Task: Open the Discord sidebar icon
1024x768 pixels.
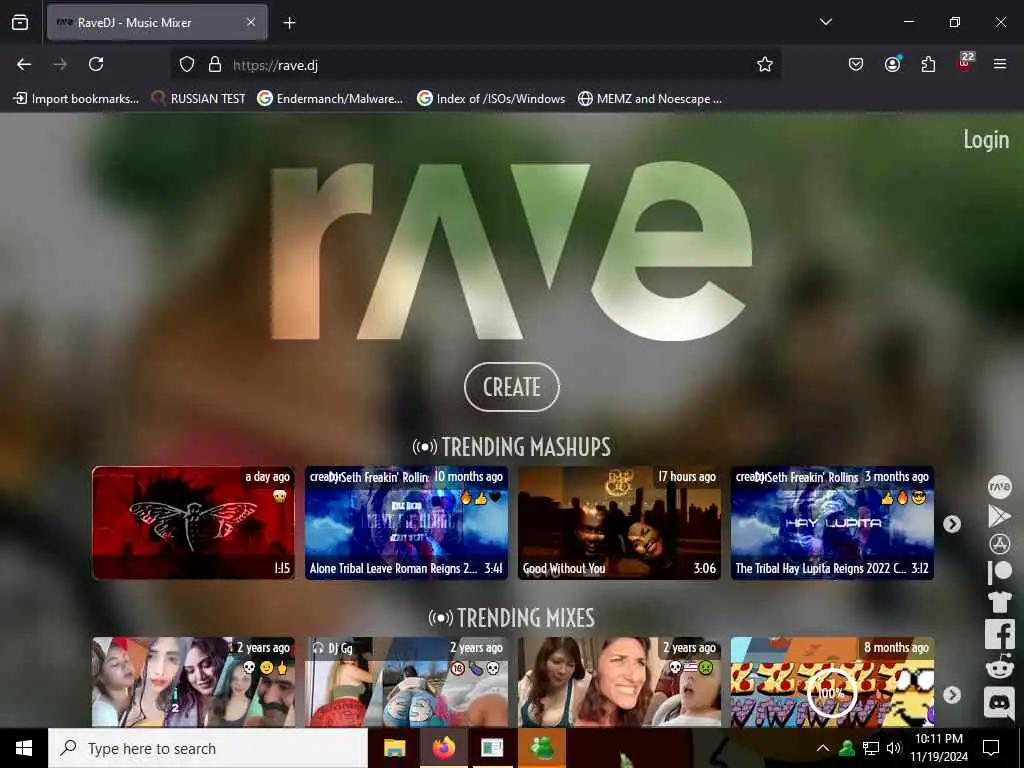Action: click(x=999, y=703)
